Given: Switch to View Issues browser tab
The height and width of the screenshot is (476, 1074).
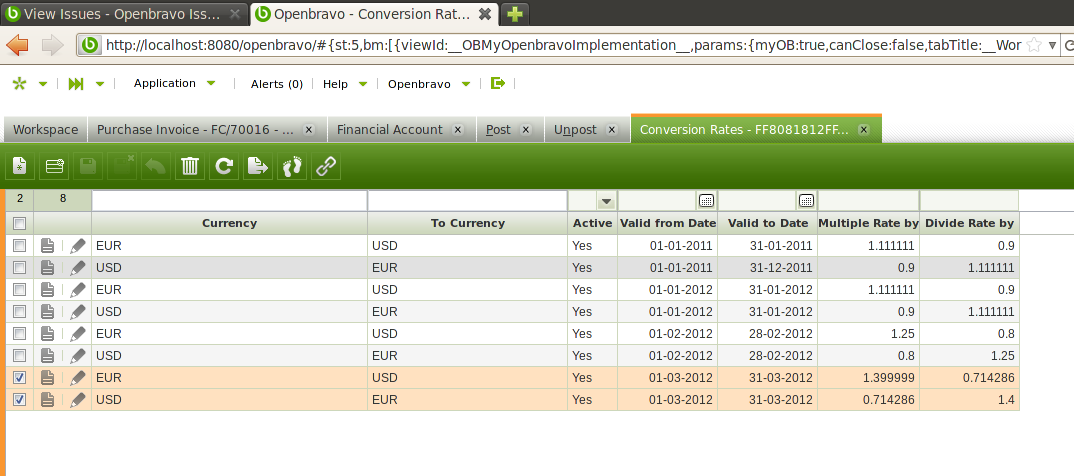Looking at the screenshot, I should click(123, 13).
